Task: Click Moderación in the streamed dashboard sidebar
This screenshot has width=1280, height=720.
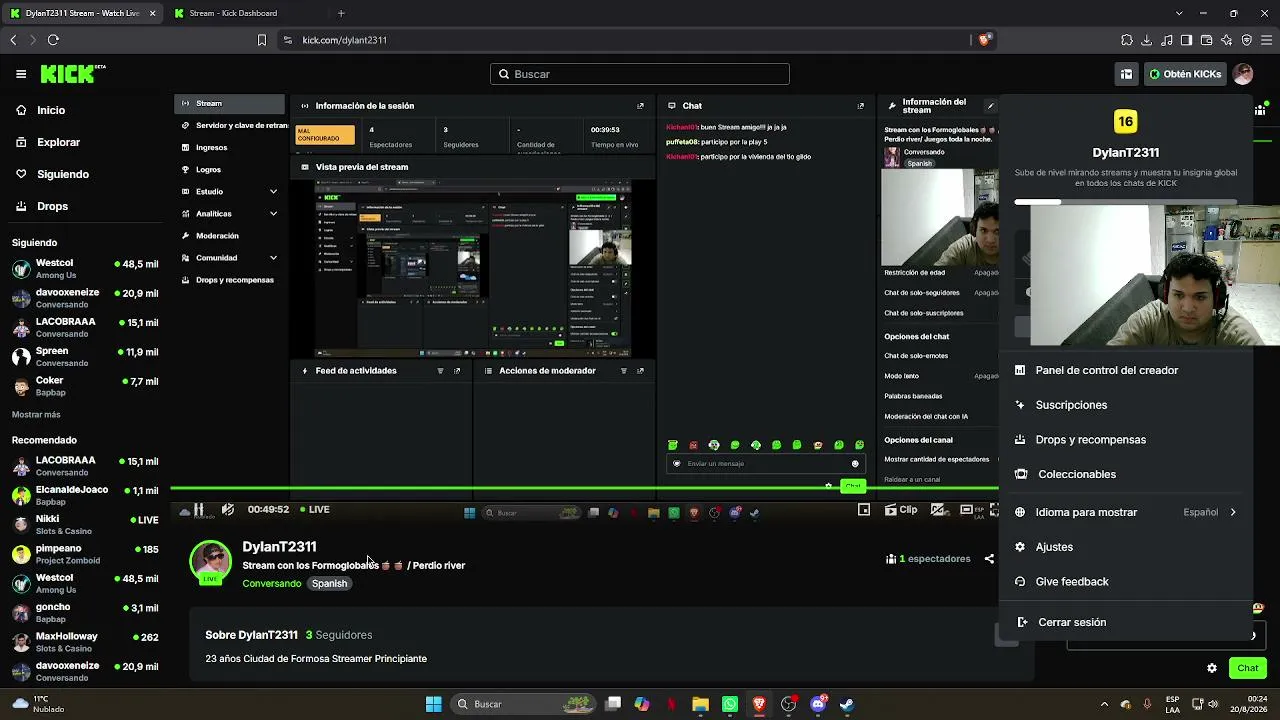Action: [x=217, y=235]
